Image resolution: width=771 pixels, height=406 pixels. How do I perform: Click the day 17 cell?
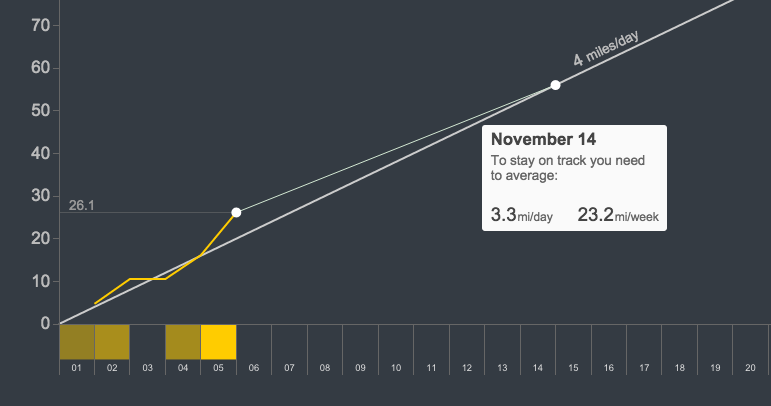click(x=644, y=342)
